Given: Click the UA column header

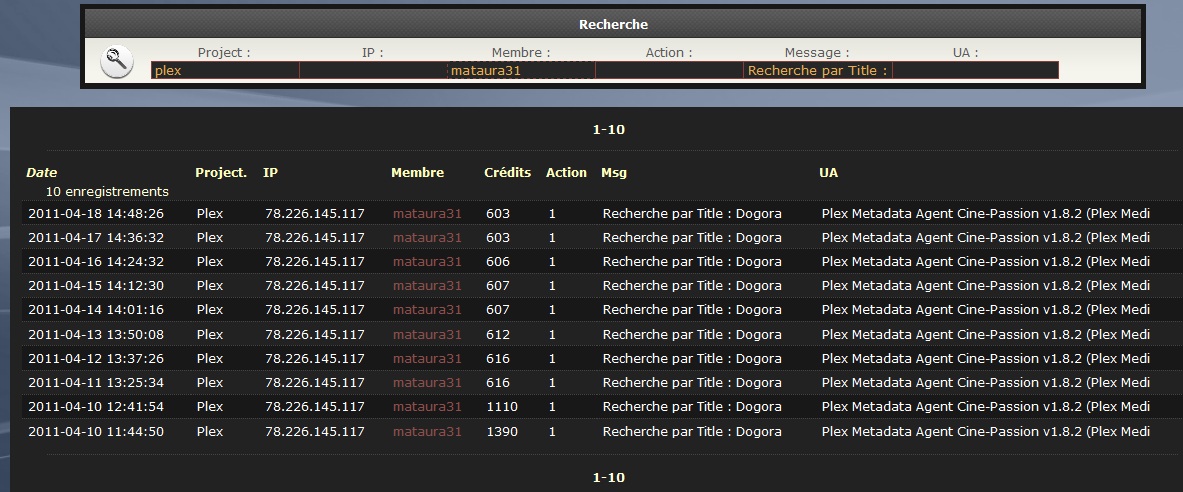Looking at the screenshot, I should pos(828,173).
